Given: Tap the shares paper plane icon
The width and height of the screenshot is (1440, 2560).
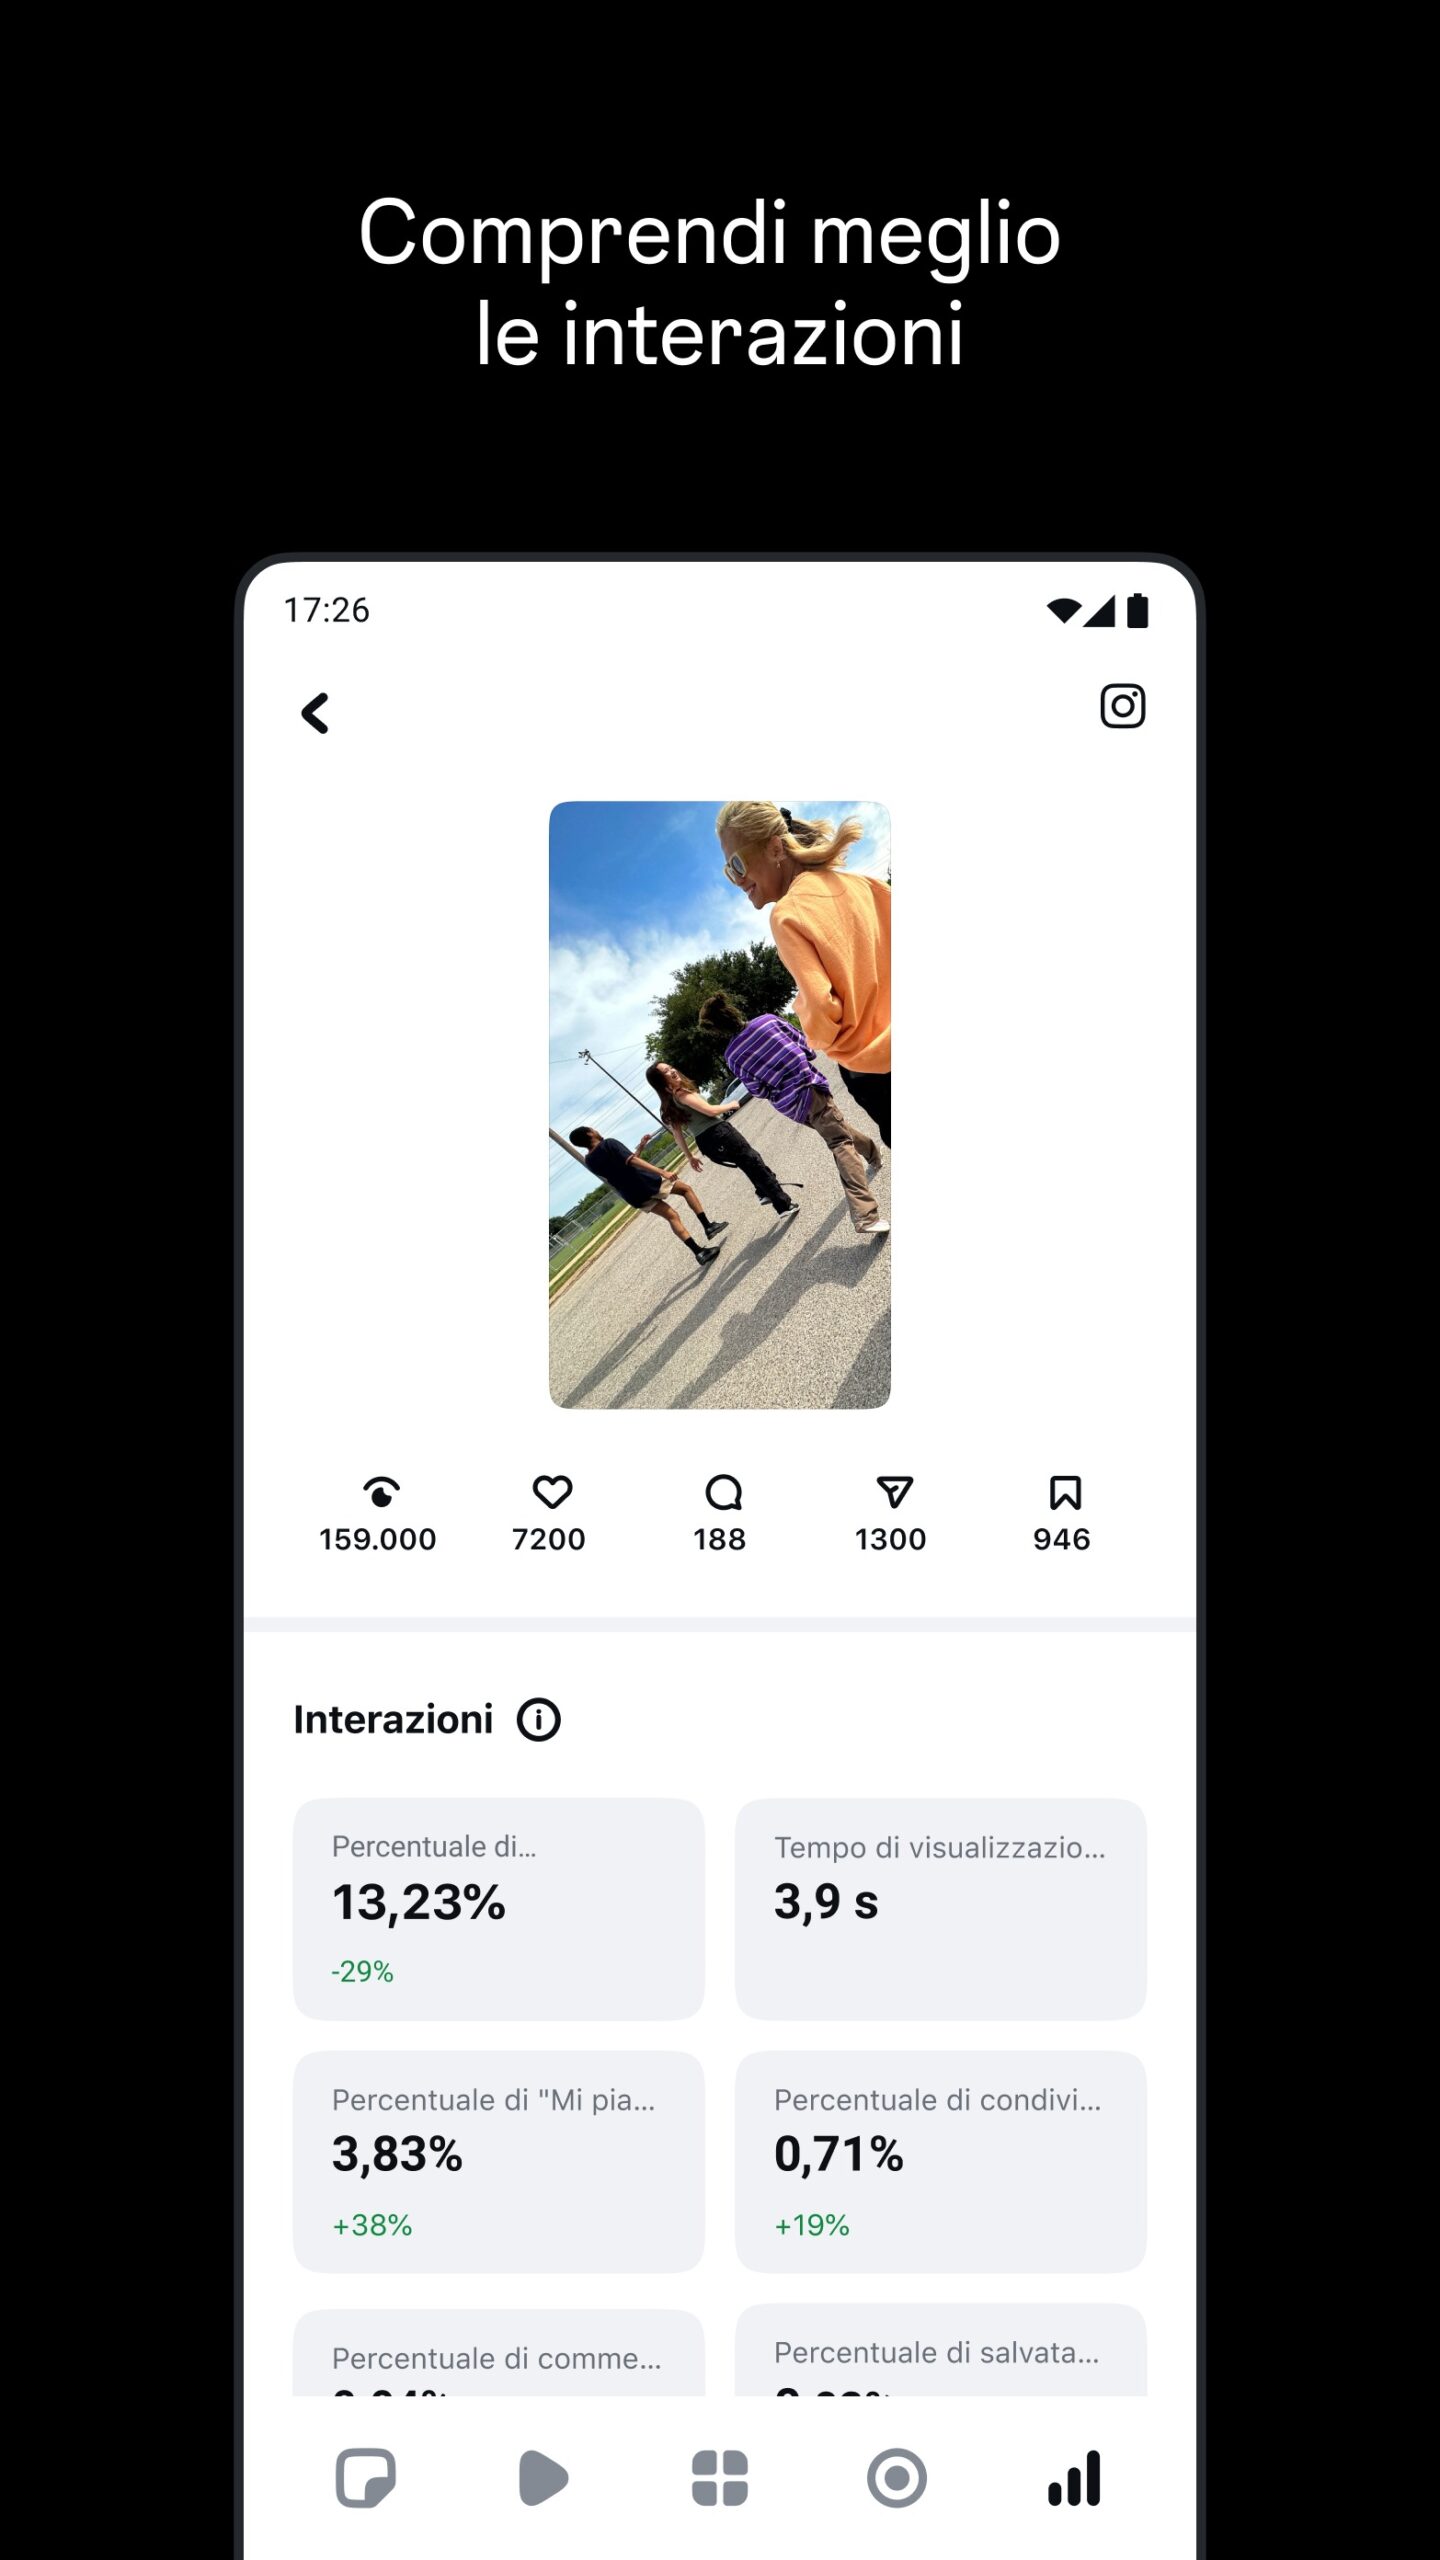Looking at the screenshot, I should pyautogui.click(x=894, y=1492).
